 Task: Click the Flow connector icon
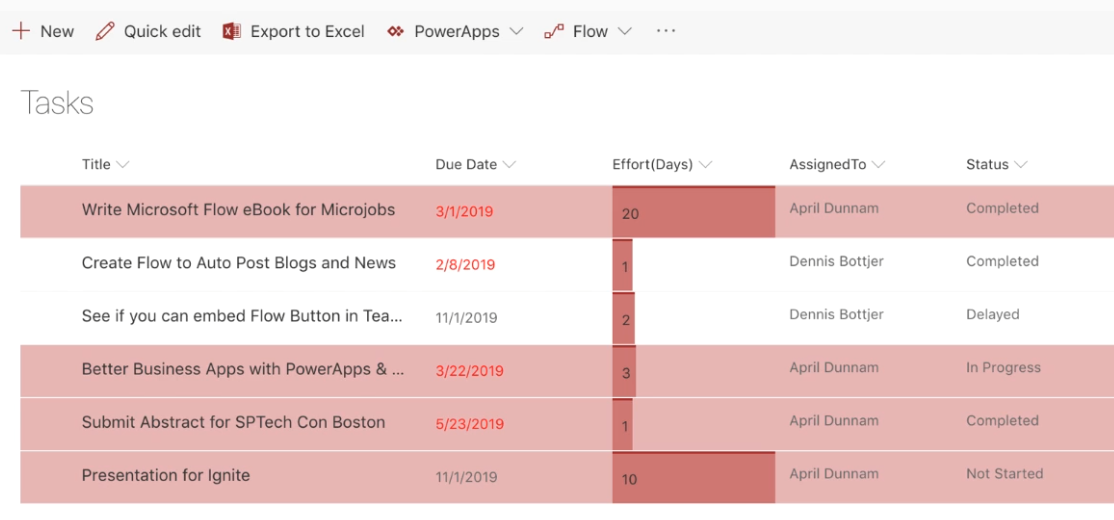click(x=554, y=31)
